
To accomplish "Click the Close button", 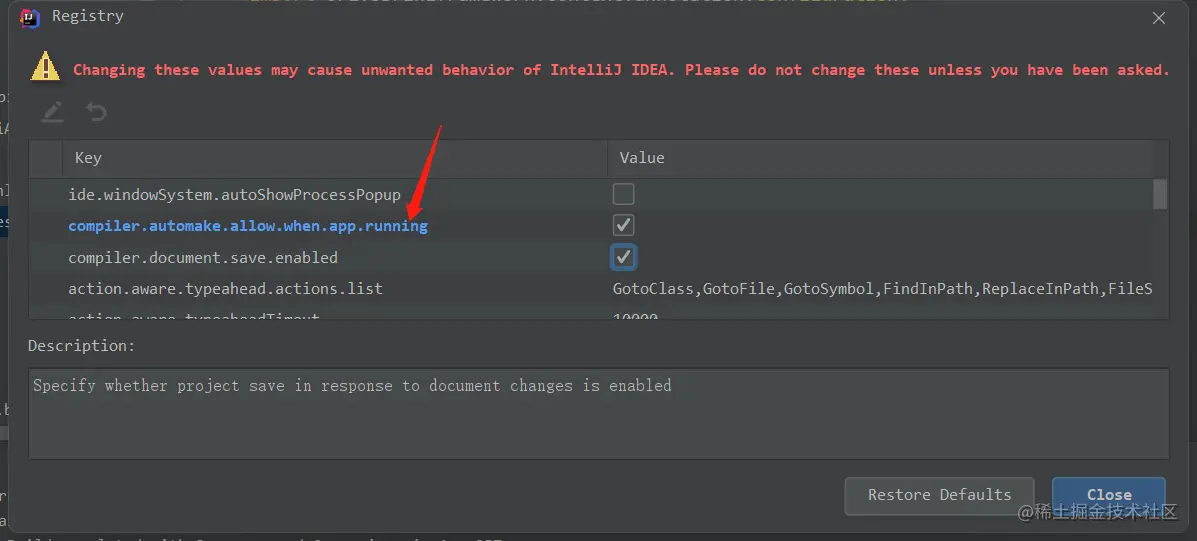I will [1108, 495].
